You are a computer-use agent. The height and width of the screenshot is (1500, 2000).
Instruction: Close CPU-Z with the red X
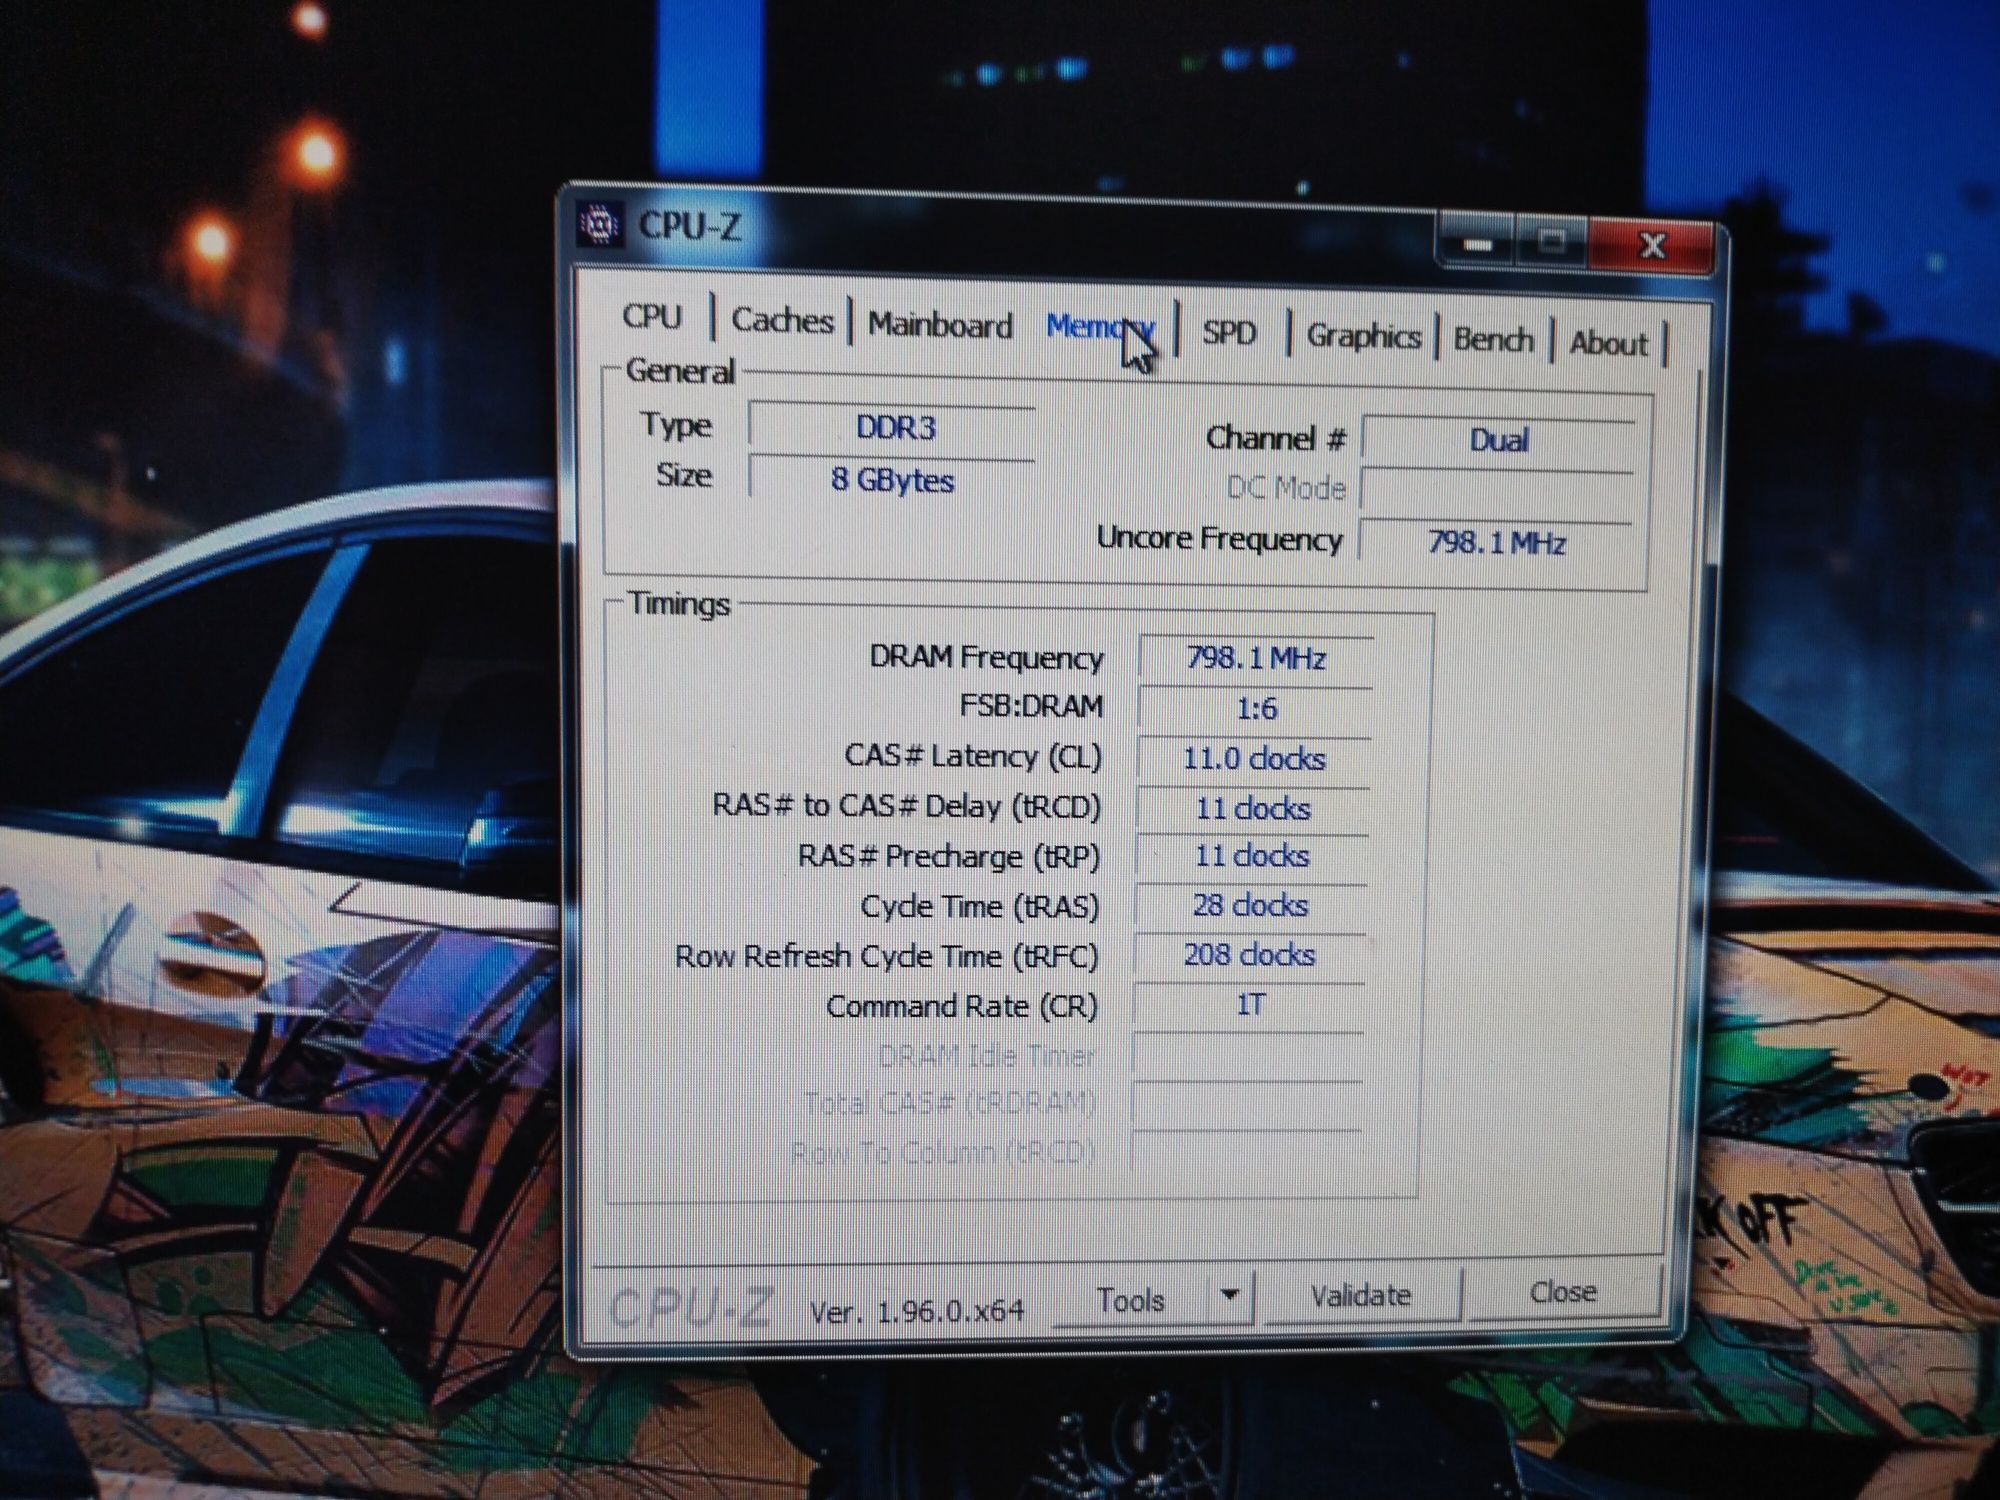(x=1652, y=246)
